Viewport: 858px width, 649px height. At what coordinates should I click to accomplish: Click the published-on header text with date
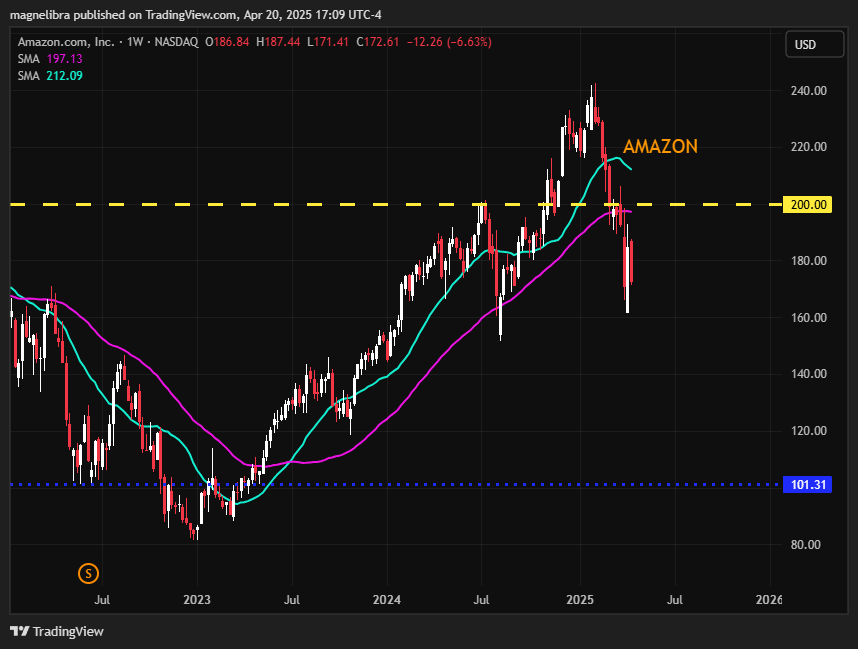pos(196,15)
